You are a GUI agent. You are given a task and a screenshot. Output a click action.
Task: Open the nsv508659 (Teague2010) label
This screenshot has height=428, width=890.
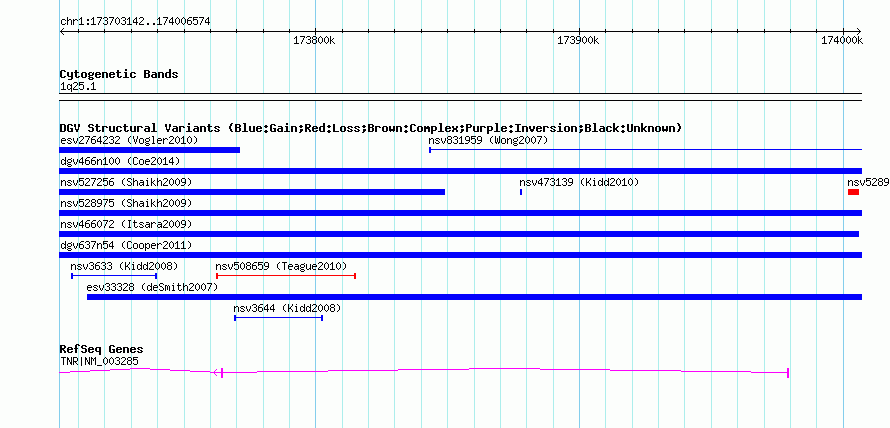[x=281, y=266]
